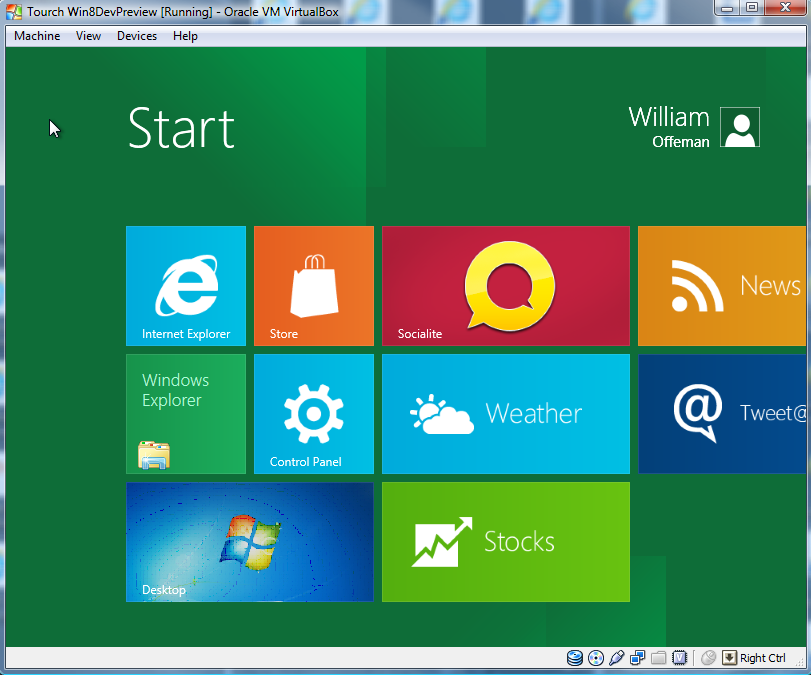Image resolution: width=811 pixels, height=675 pixels.
Task: Click the USB devices status icon
Action: click(617, 658)
